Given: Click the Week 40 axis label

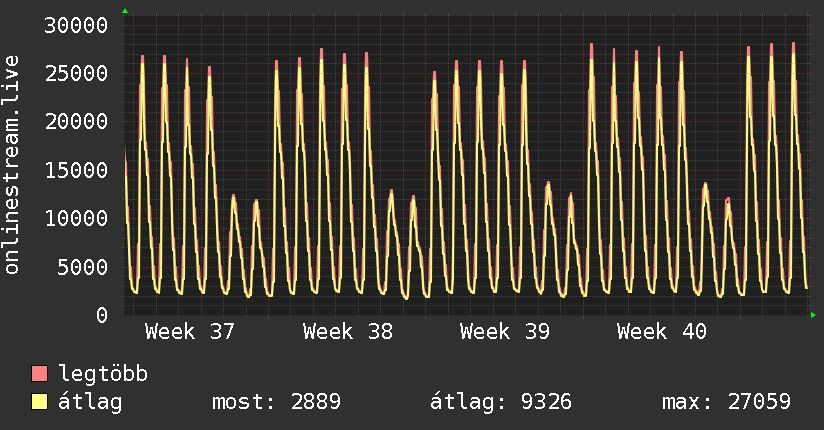Looking at the screenshot, I should 662,332.
